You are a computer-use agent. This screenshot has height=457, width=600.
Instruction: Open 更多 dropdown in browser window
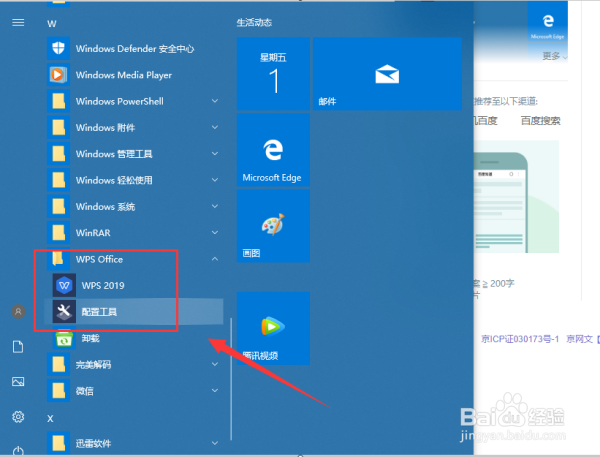tap(554, 56)
